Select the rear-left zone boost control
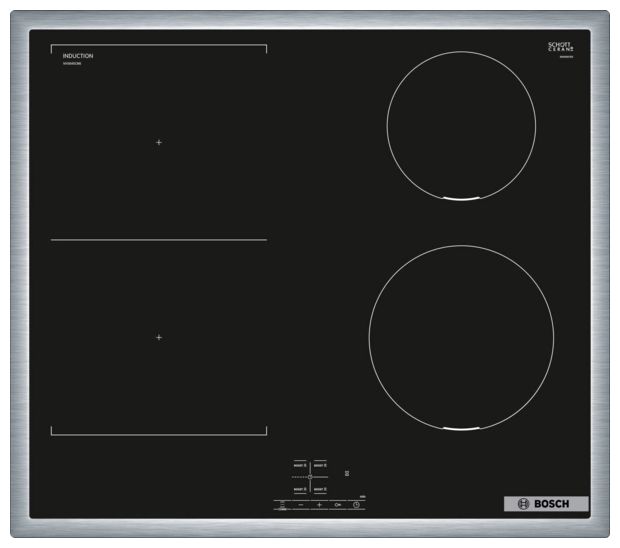Screen dimensions: 620x548 pyautogui.click(x=300, y=465)
